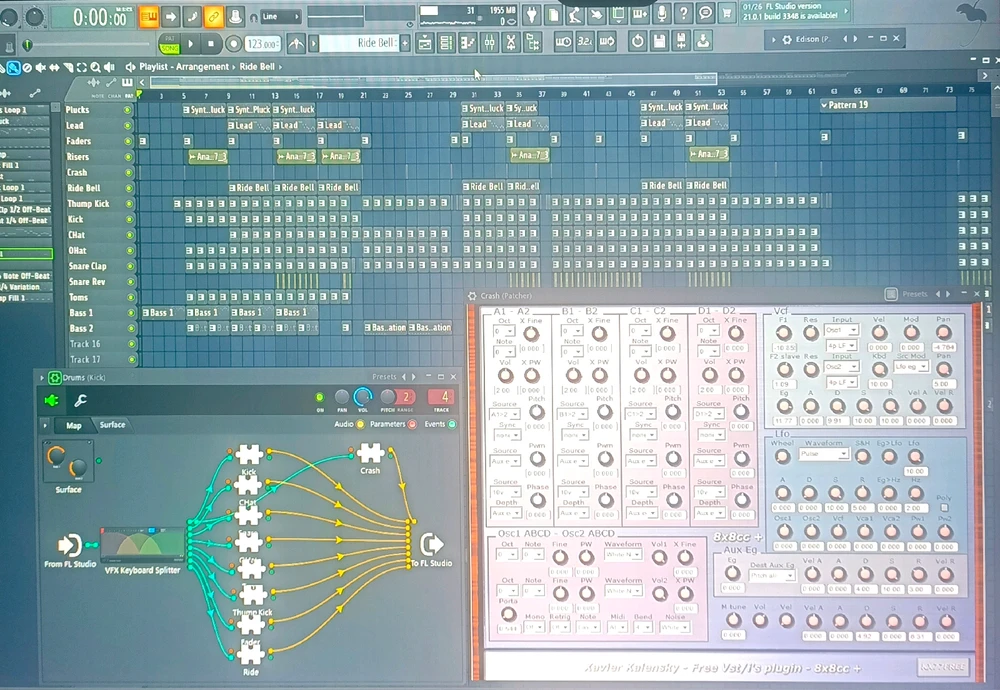Click the Ride Bell breadcrumb in Playlist
Viewport: 1000px width, 690px height.
coord(257,66)
